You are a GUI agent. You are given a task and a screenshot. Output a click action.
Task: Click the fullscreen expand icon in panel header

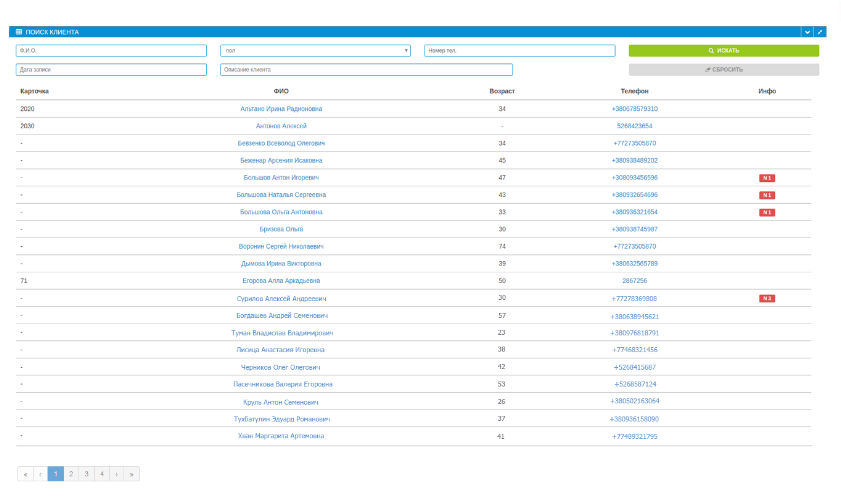tap(820, 32)
